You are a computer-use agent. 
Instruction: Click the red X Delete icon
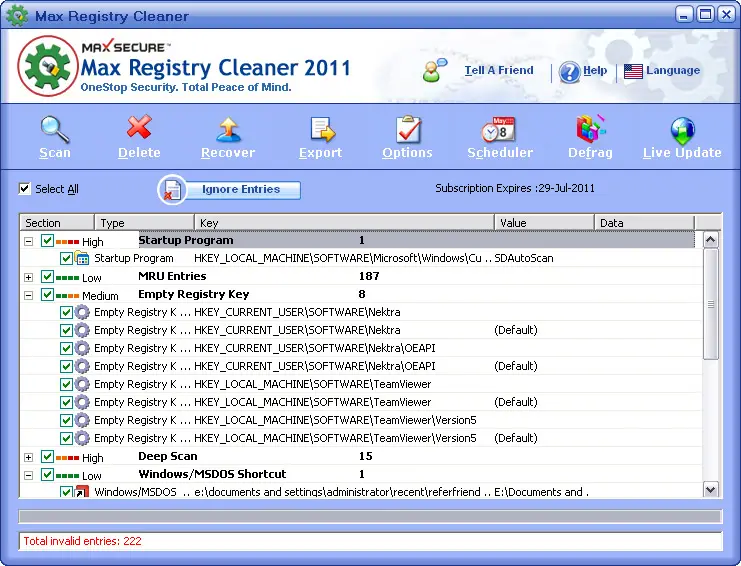(x=139, y=127)
